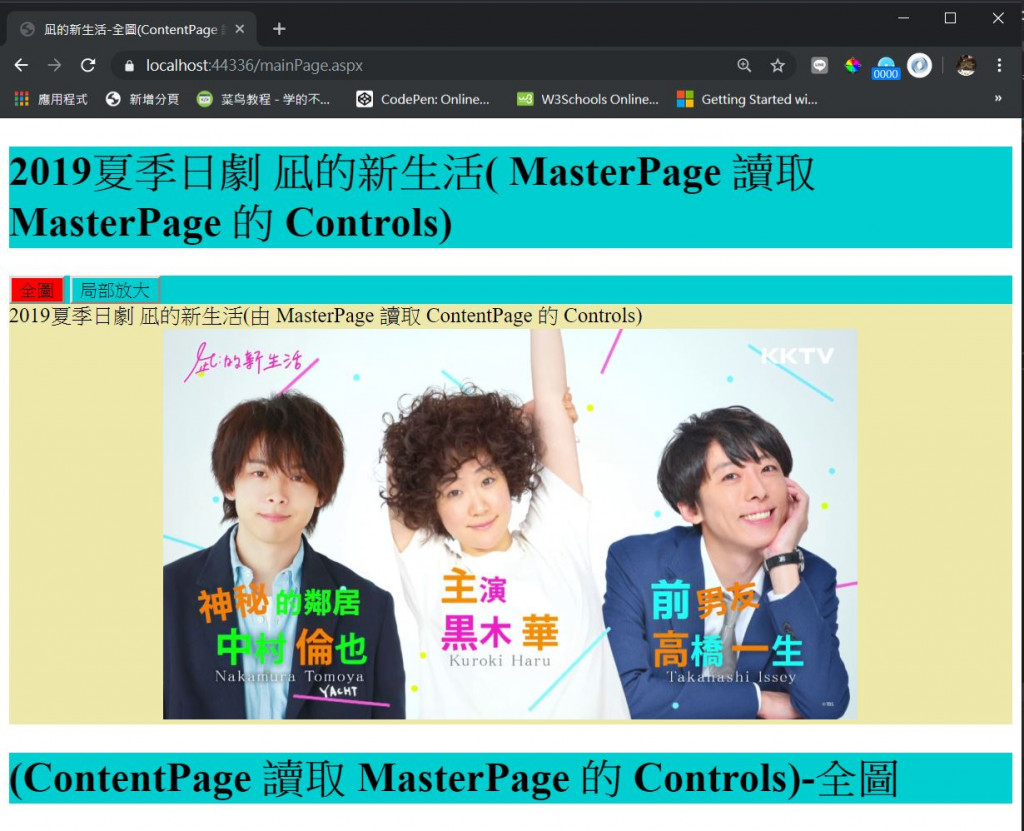The image size is (1024, 831).
Task: Open the LINE extension icon
Action: [x=820, y=65]
